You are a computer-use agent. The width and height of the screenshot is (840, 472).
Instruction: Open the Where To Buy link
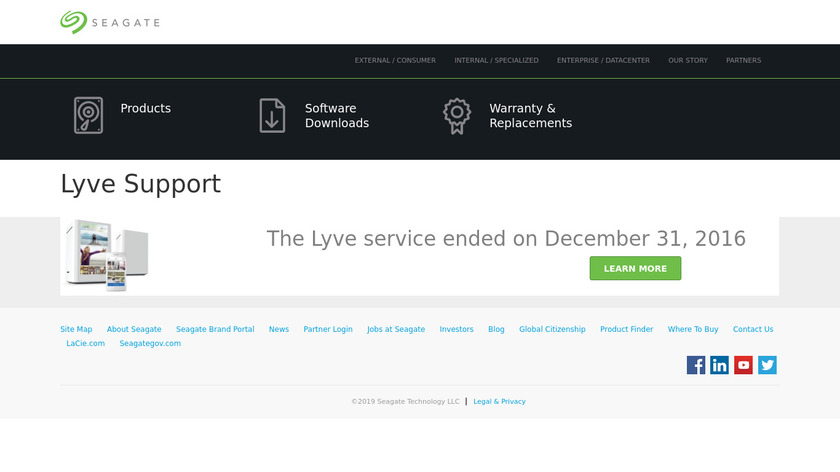(x=693, y=329)
